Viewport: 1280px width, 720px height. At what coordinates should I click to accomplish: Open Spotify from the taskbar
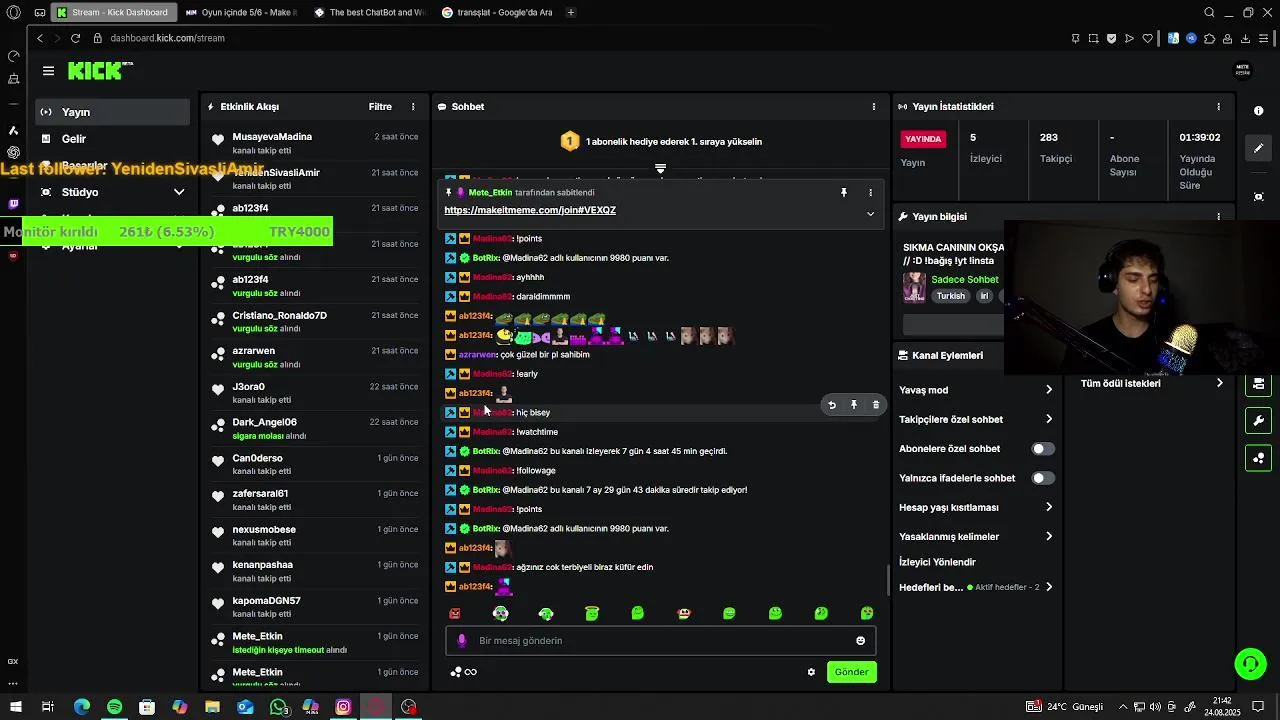click(x=114, y=707)
